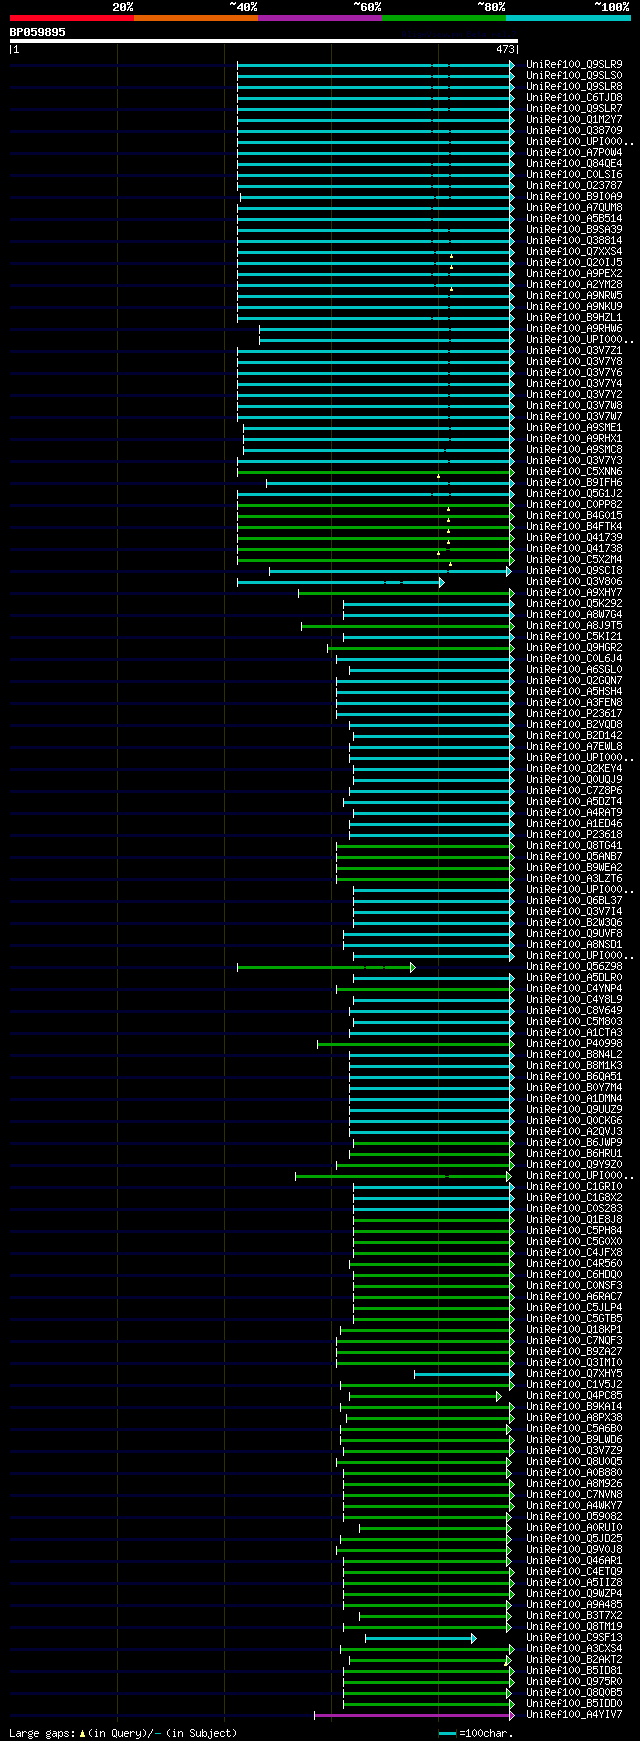Select the UniRef100_B9I0A9 label
The image size is (640, 1741).
click(574, 196)
